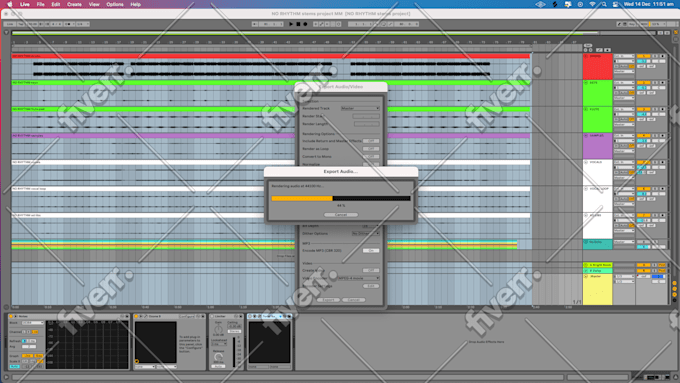Select the purple SAMPLES track header

pos(598,146)
